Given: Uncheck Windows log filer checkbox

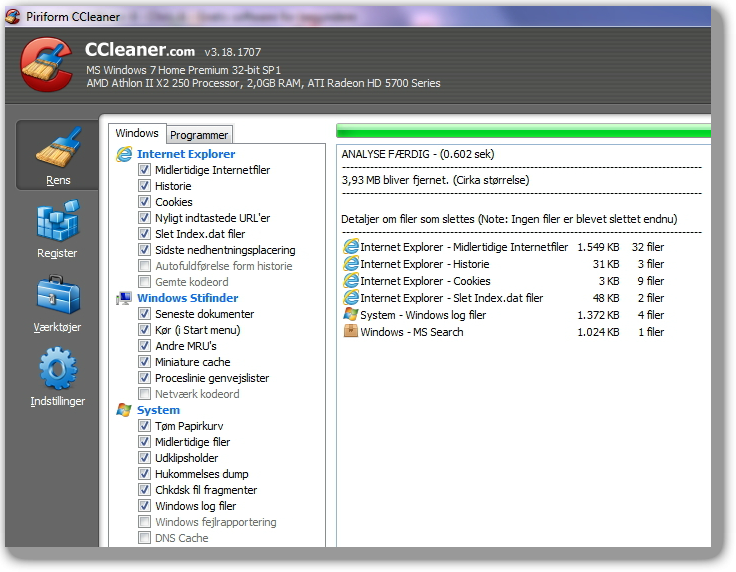Looking at the screenshot, I should click(144, 505).
